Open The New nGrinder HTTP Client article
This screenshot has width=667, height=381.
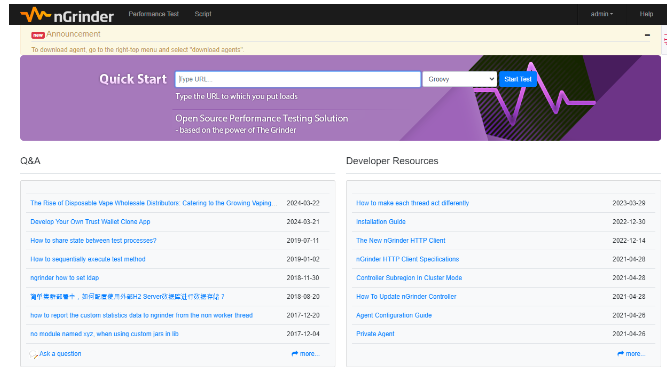(x=401, y=241)
